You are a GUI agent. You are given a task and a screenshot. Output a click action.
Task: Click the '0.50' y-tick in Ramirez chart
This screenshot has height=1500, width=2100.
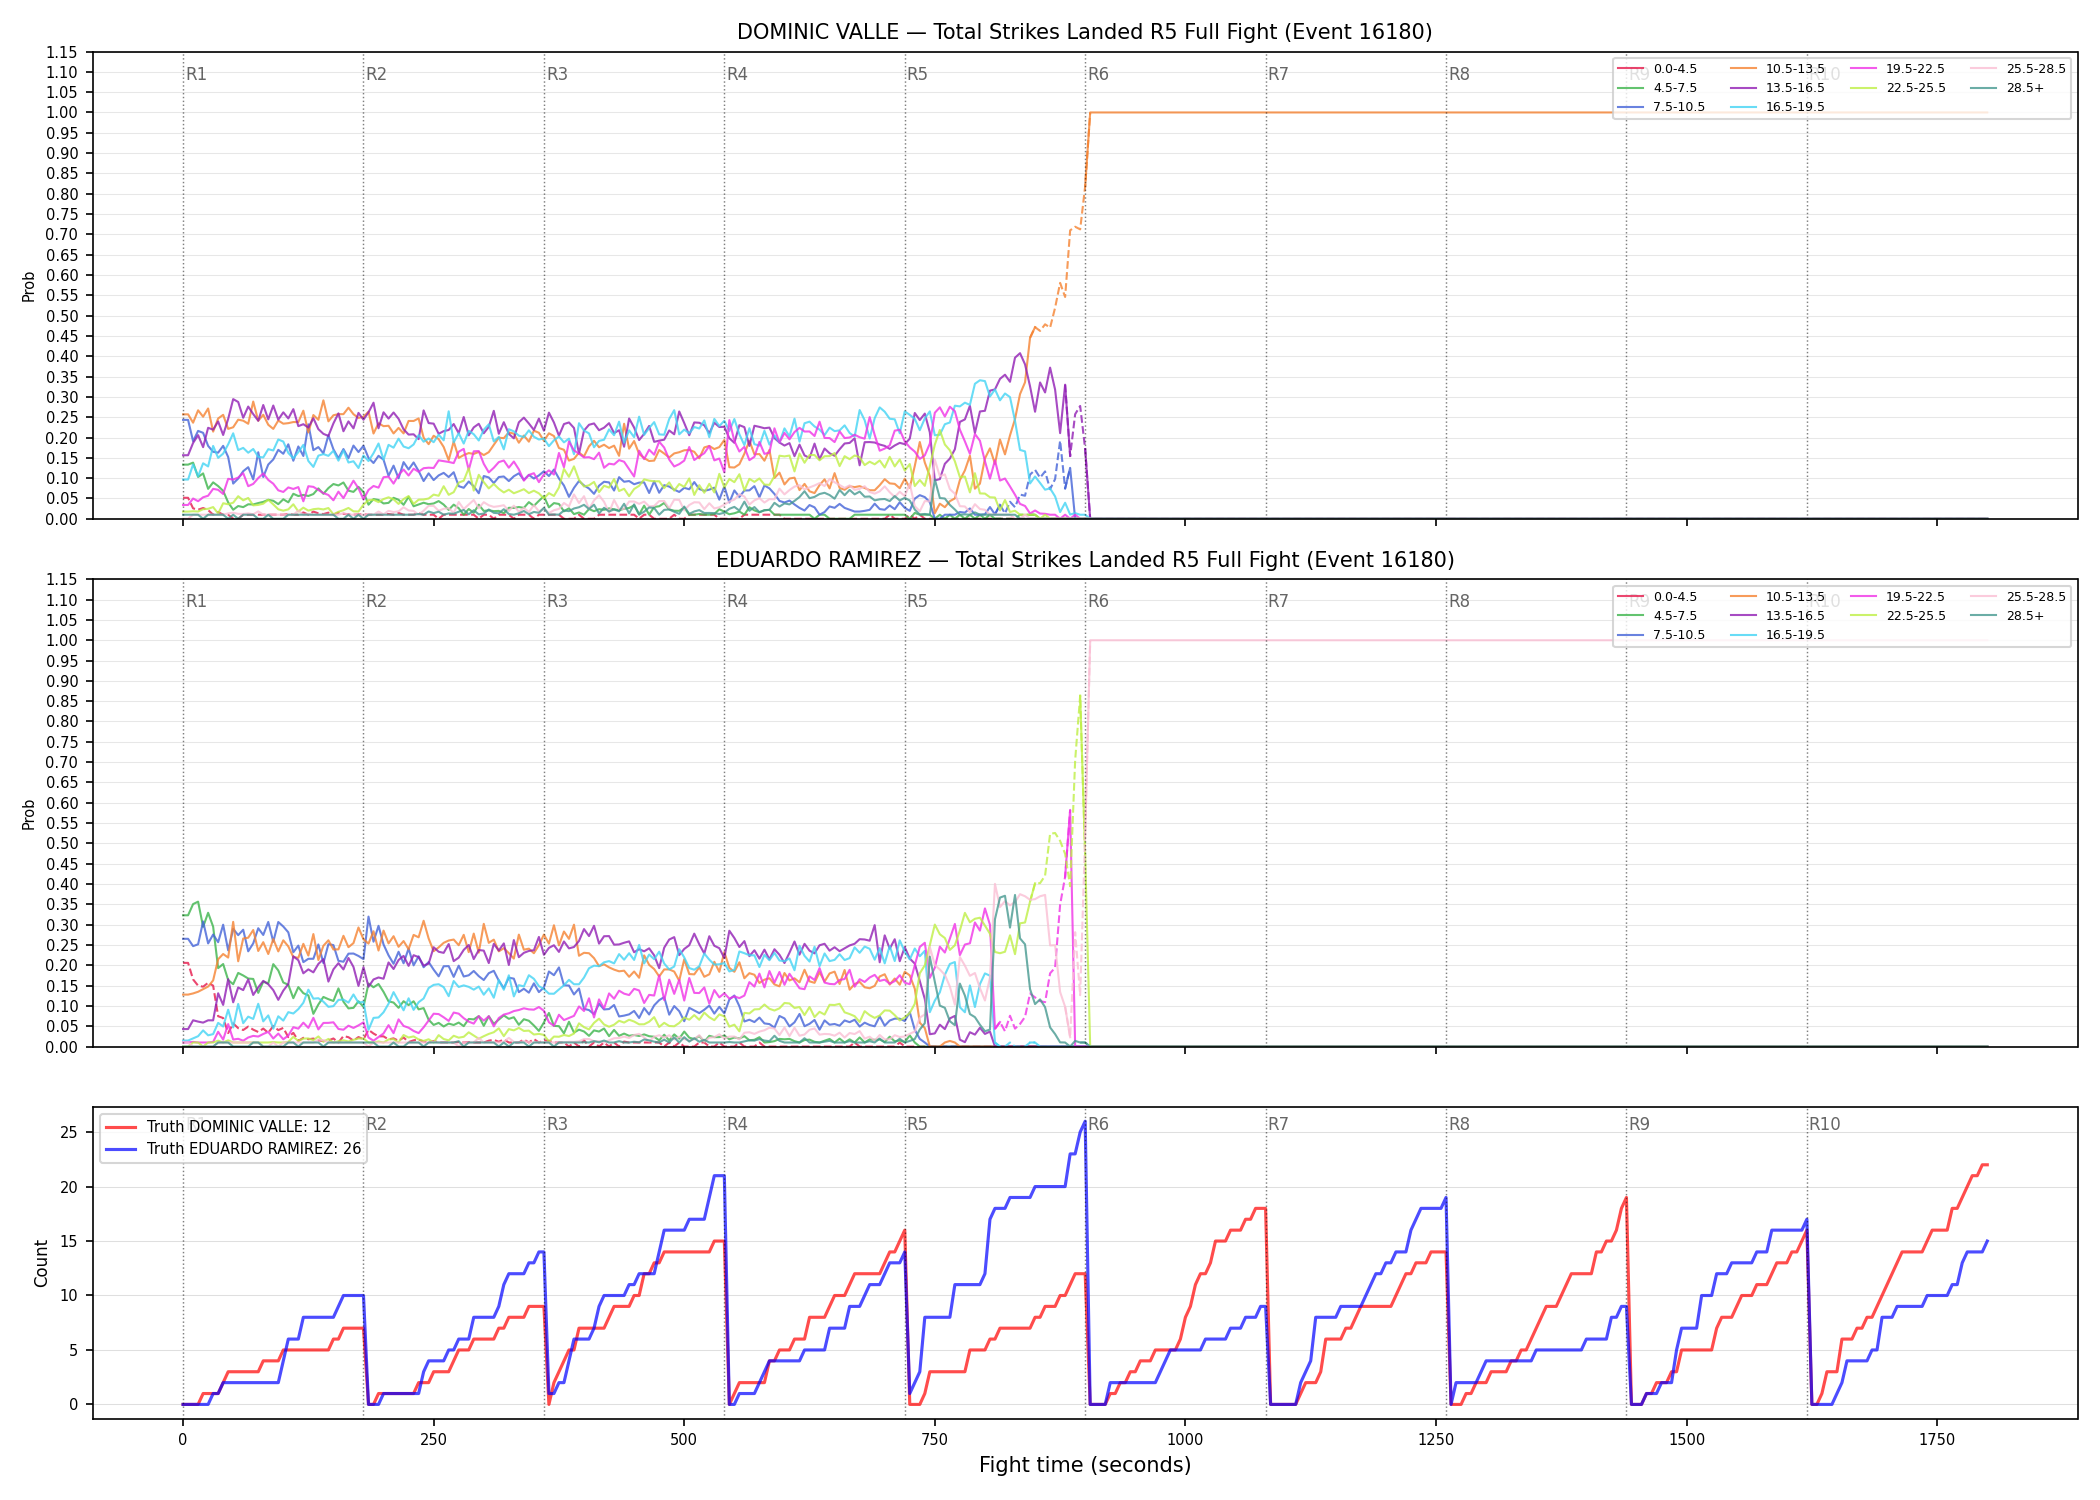click(62, 844)
